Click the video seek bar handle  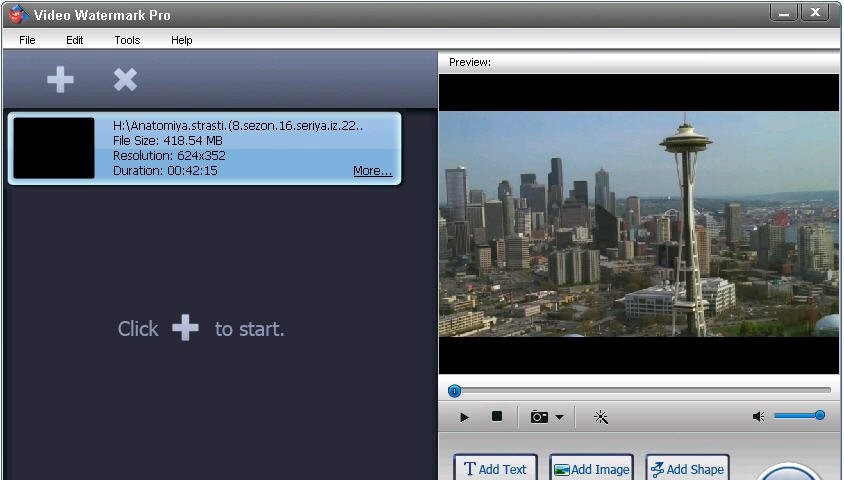click(454, 391)
